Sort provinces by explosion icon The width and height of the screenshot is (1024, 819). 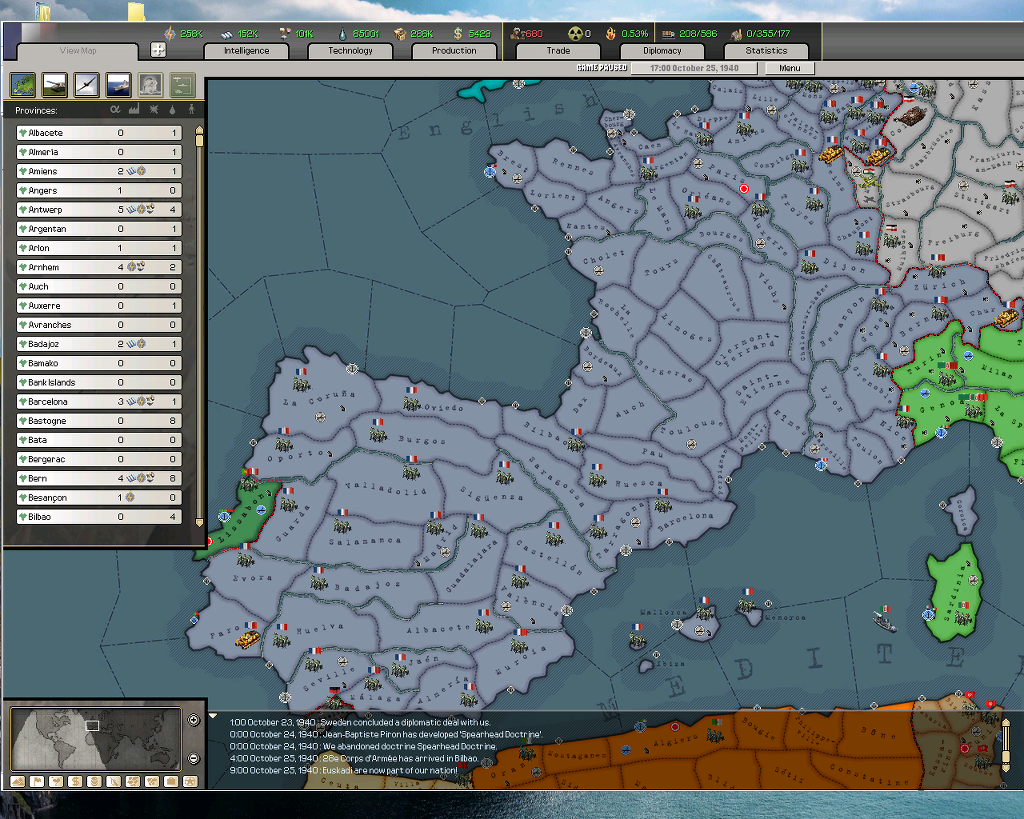[x=154, y=109]
